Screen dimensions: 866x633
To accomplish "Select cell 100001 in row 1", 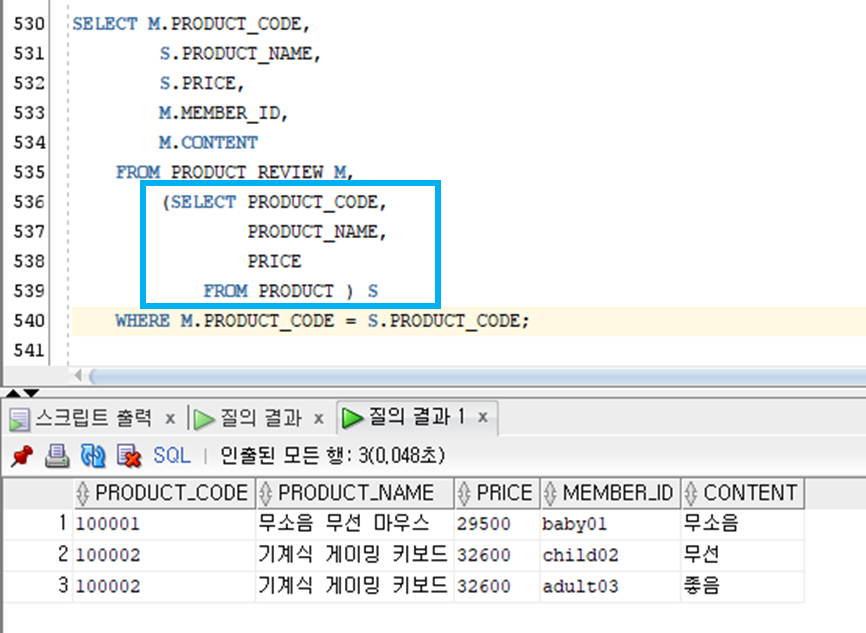I will point(165,524).
